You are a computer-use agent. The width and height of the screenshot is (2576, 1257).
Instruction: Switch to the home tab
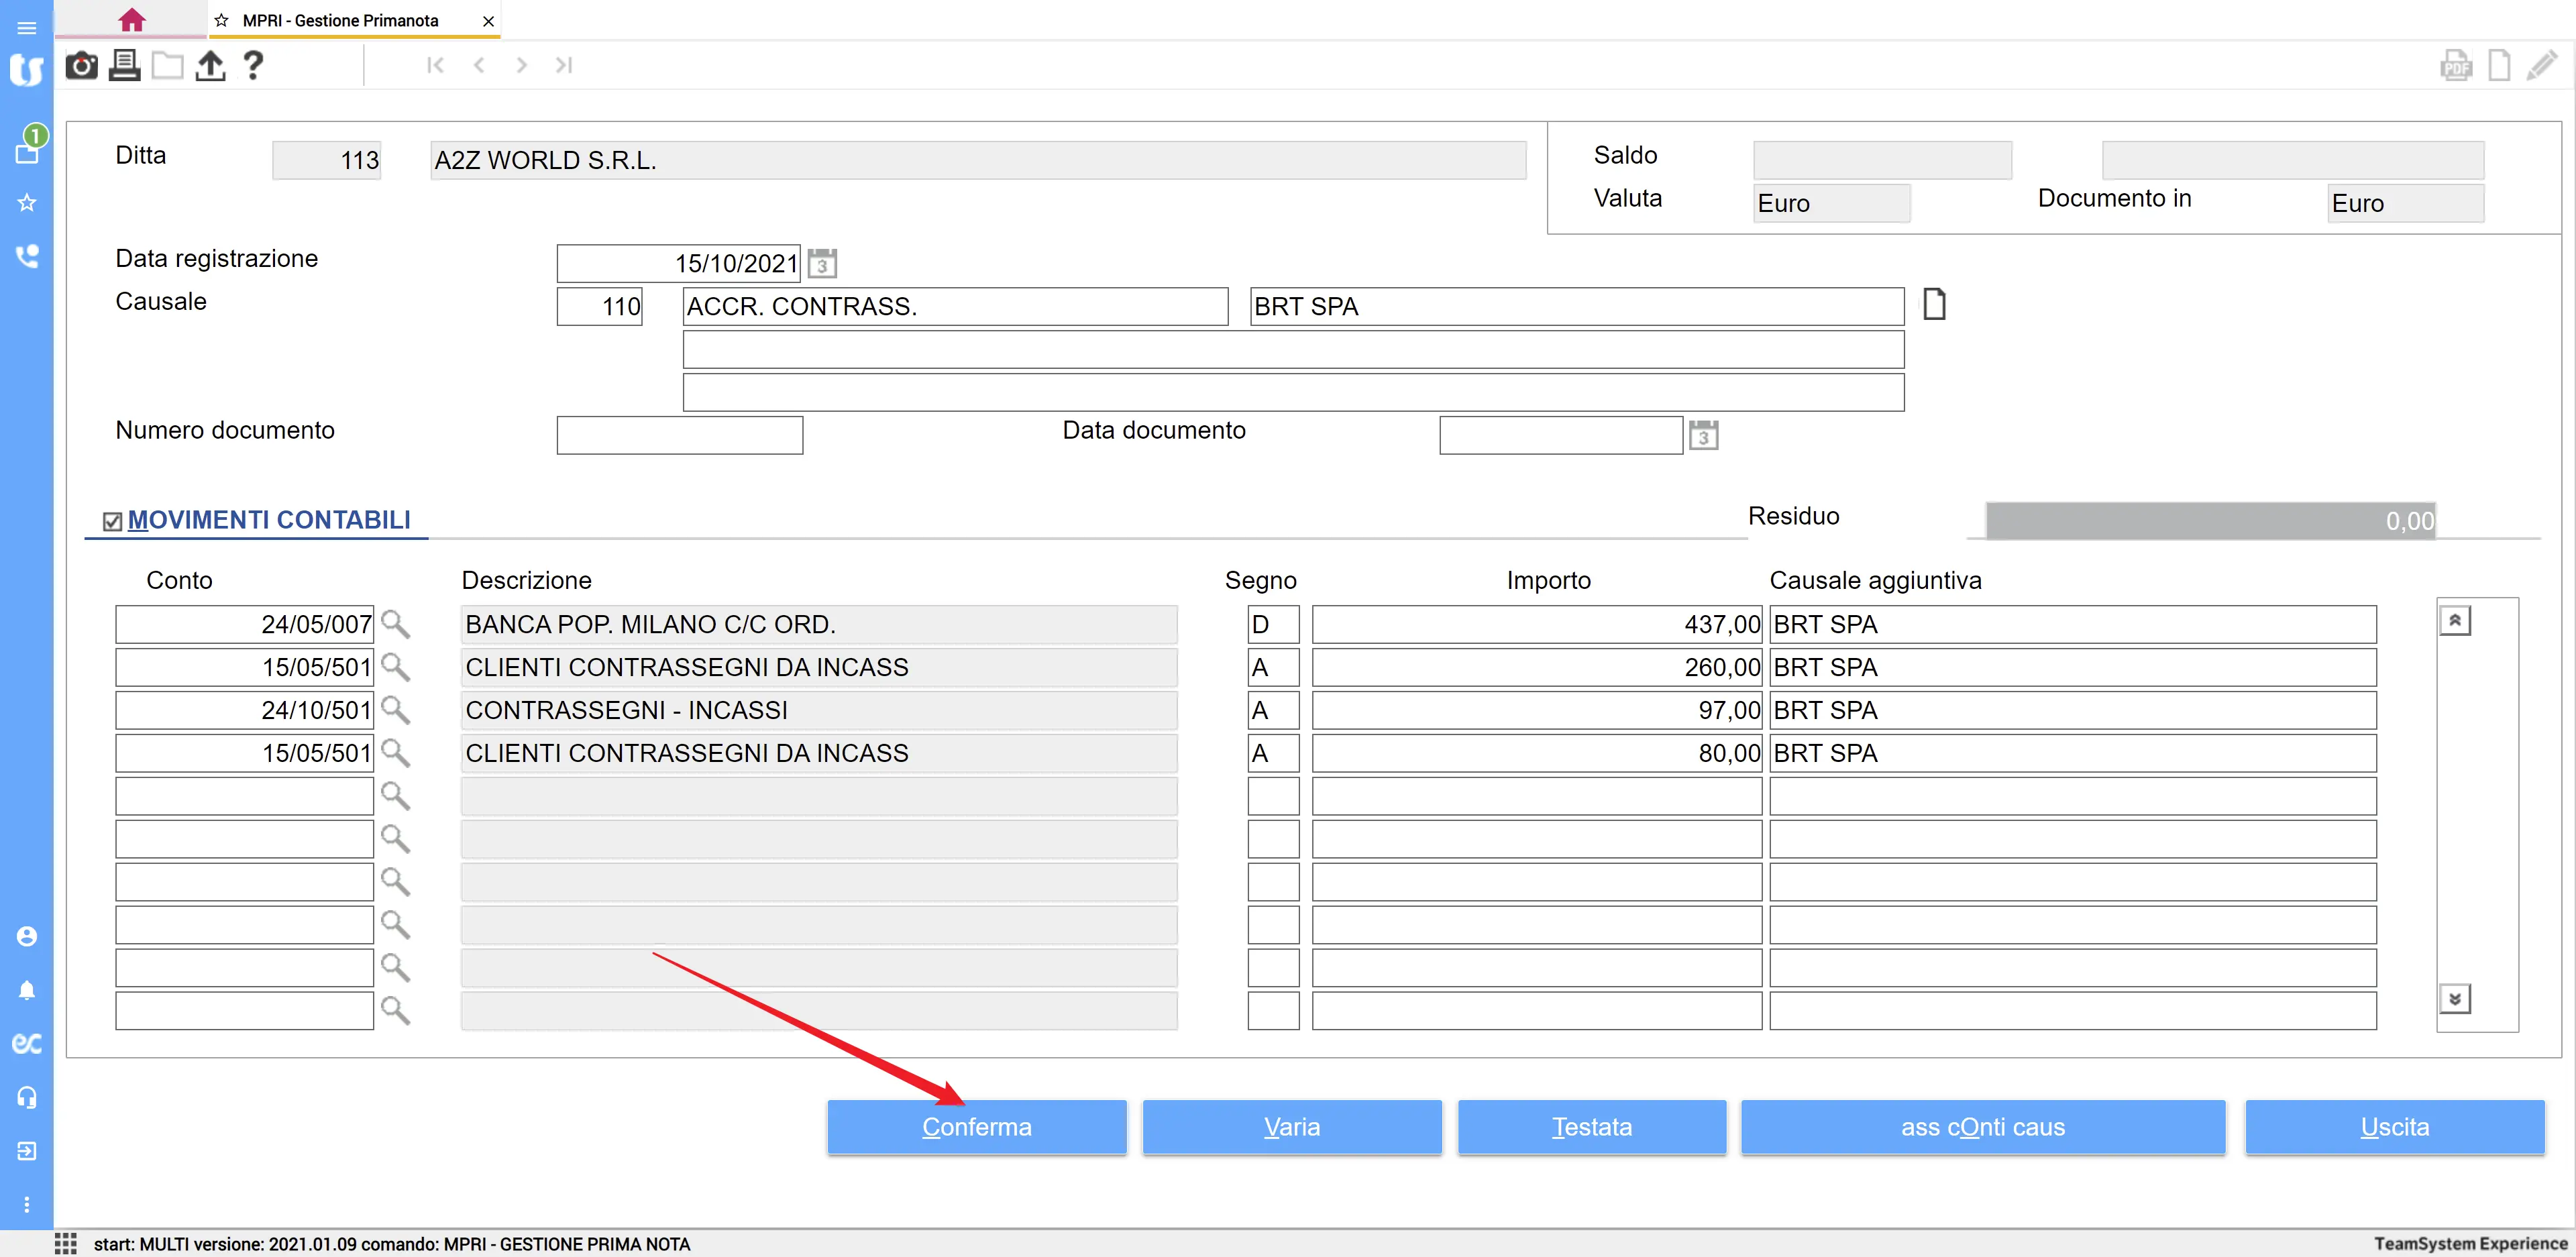[x=131, y=20]
